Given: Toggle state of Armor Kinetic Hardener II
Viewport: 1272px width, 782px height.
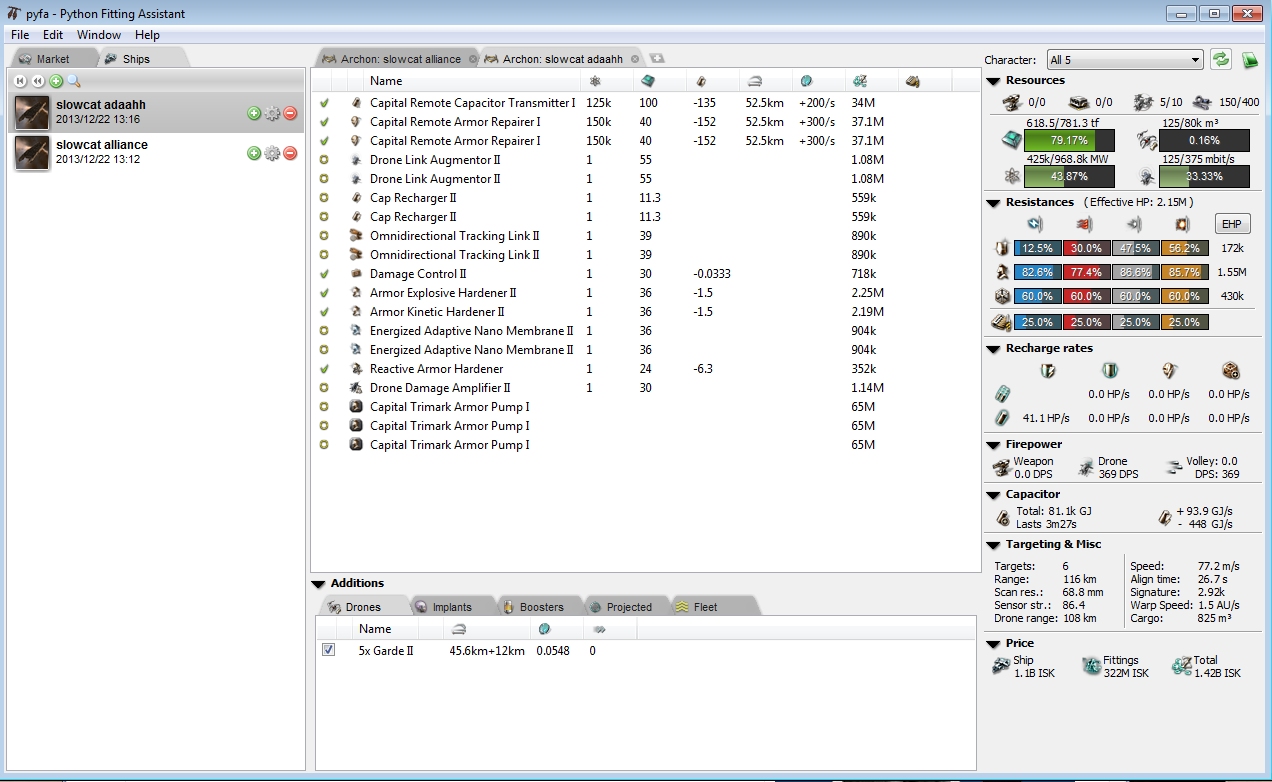Looking at the screenshot, I should pos(324,312).
